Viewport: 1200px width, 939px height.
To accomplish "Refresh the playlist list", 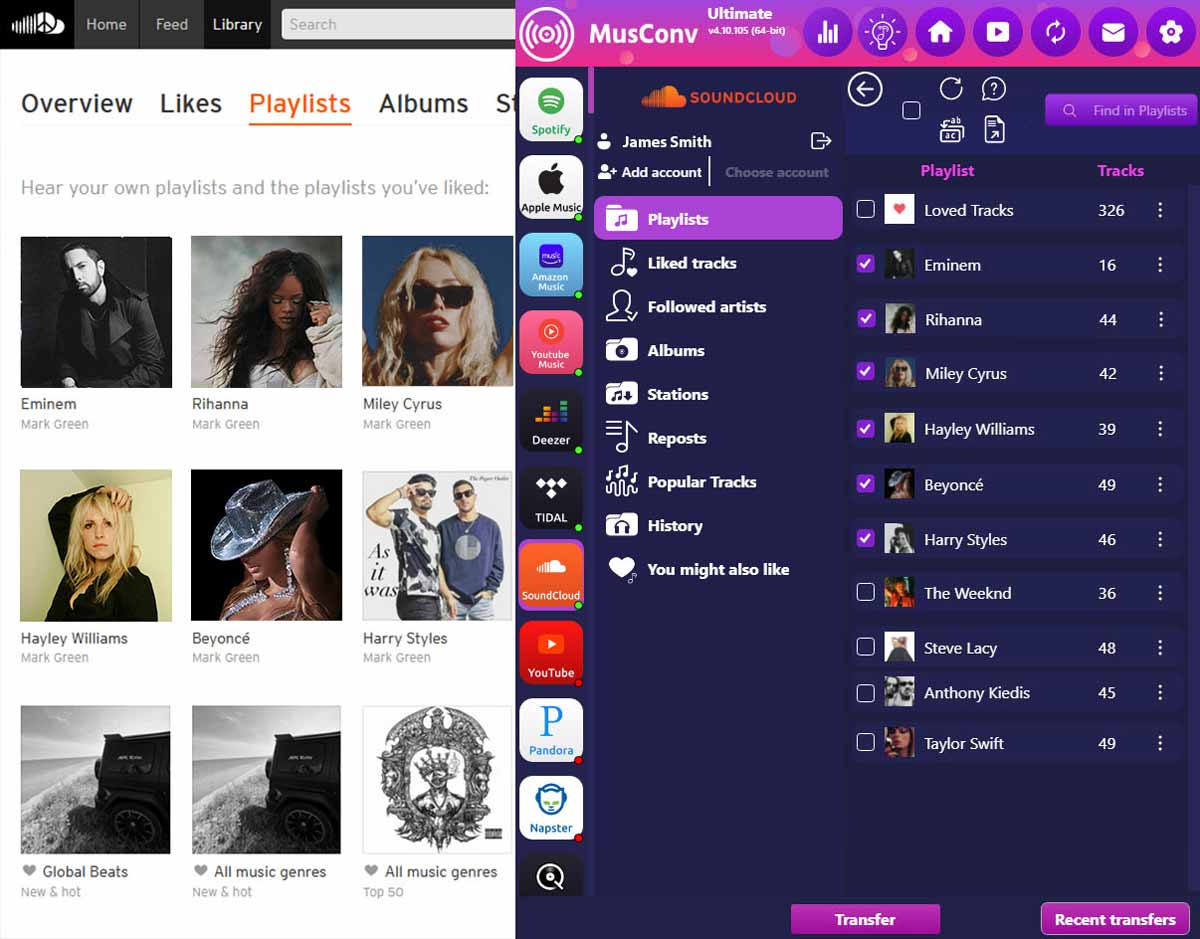I will [x=951, y=88].
